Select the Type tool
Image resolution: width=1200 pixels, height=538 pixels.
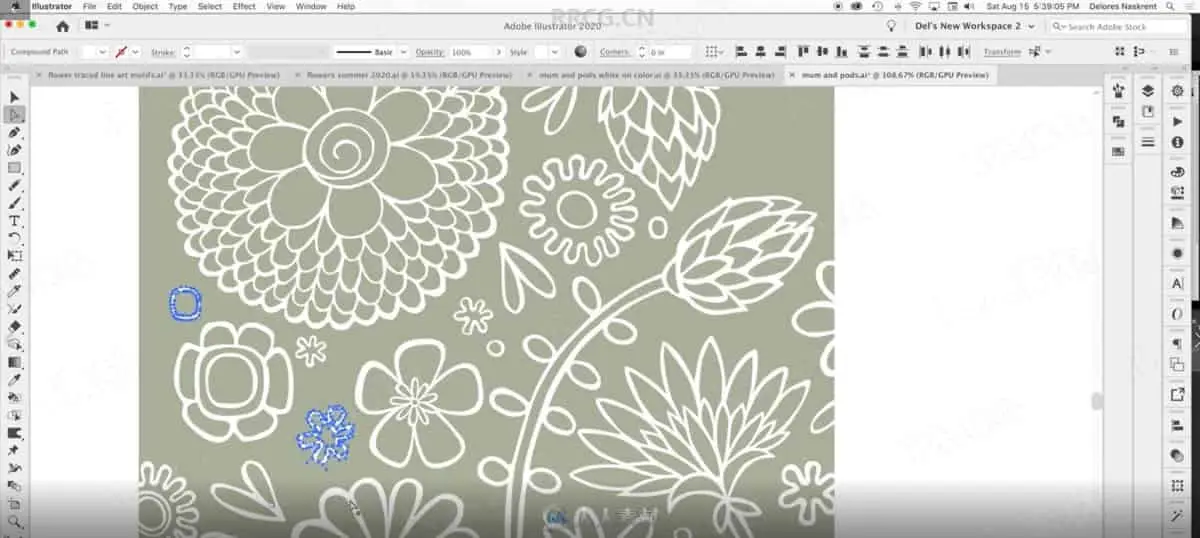point(15,220)
